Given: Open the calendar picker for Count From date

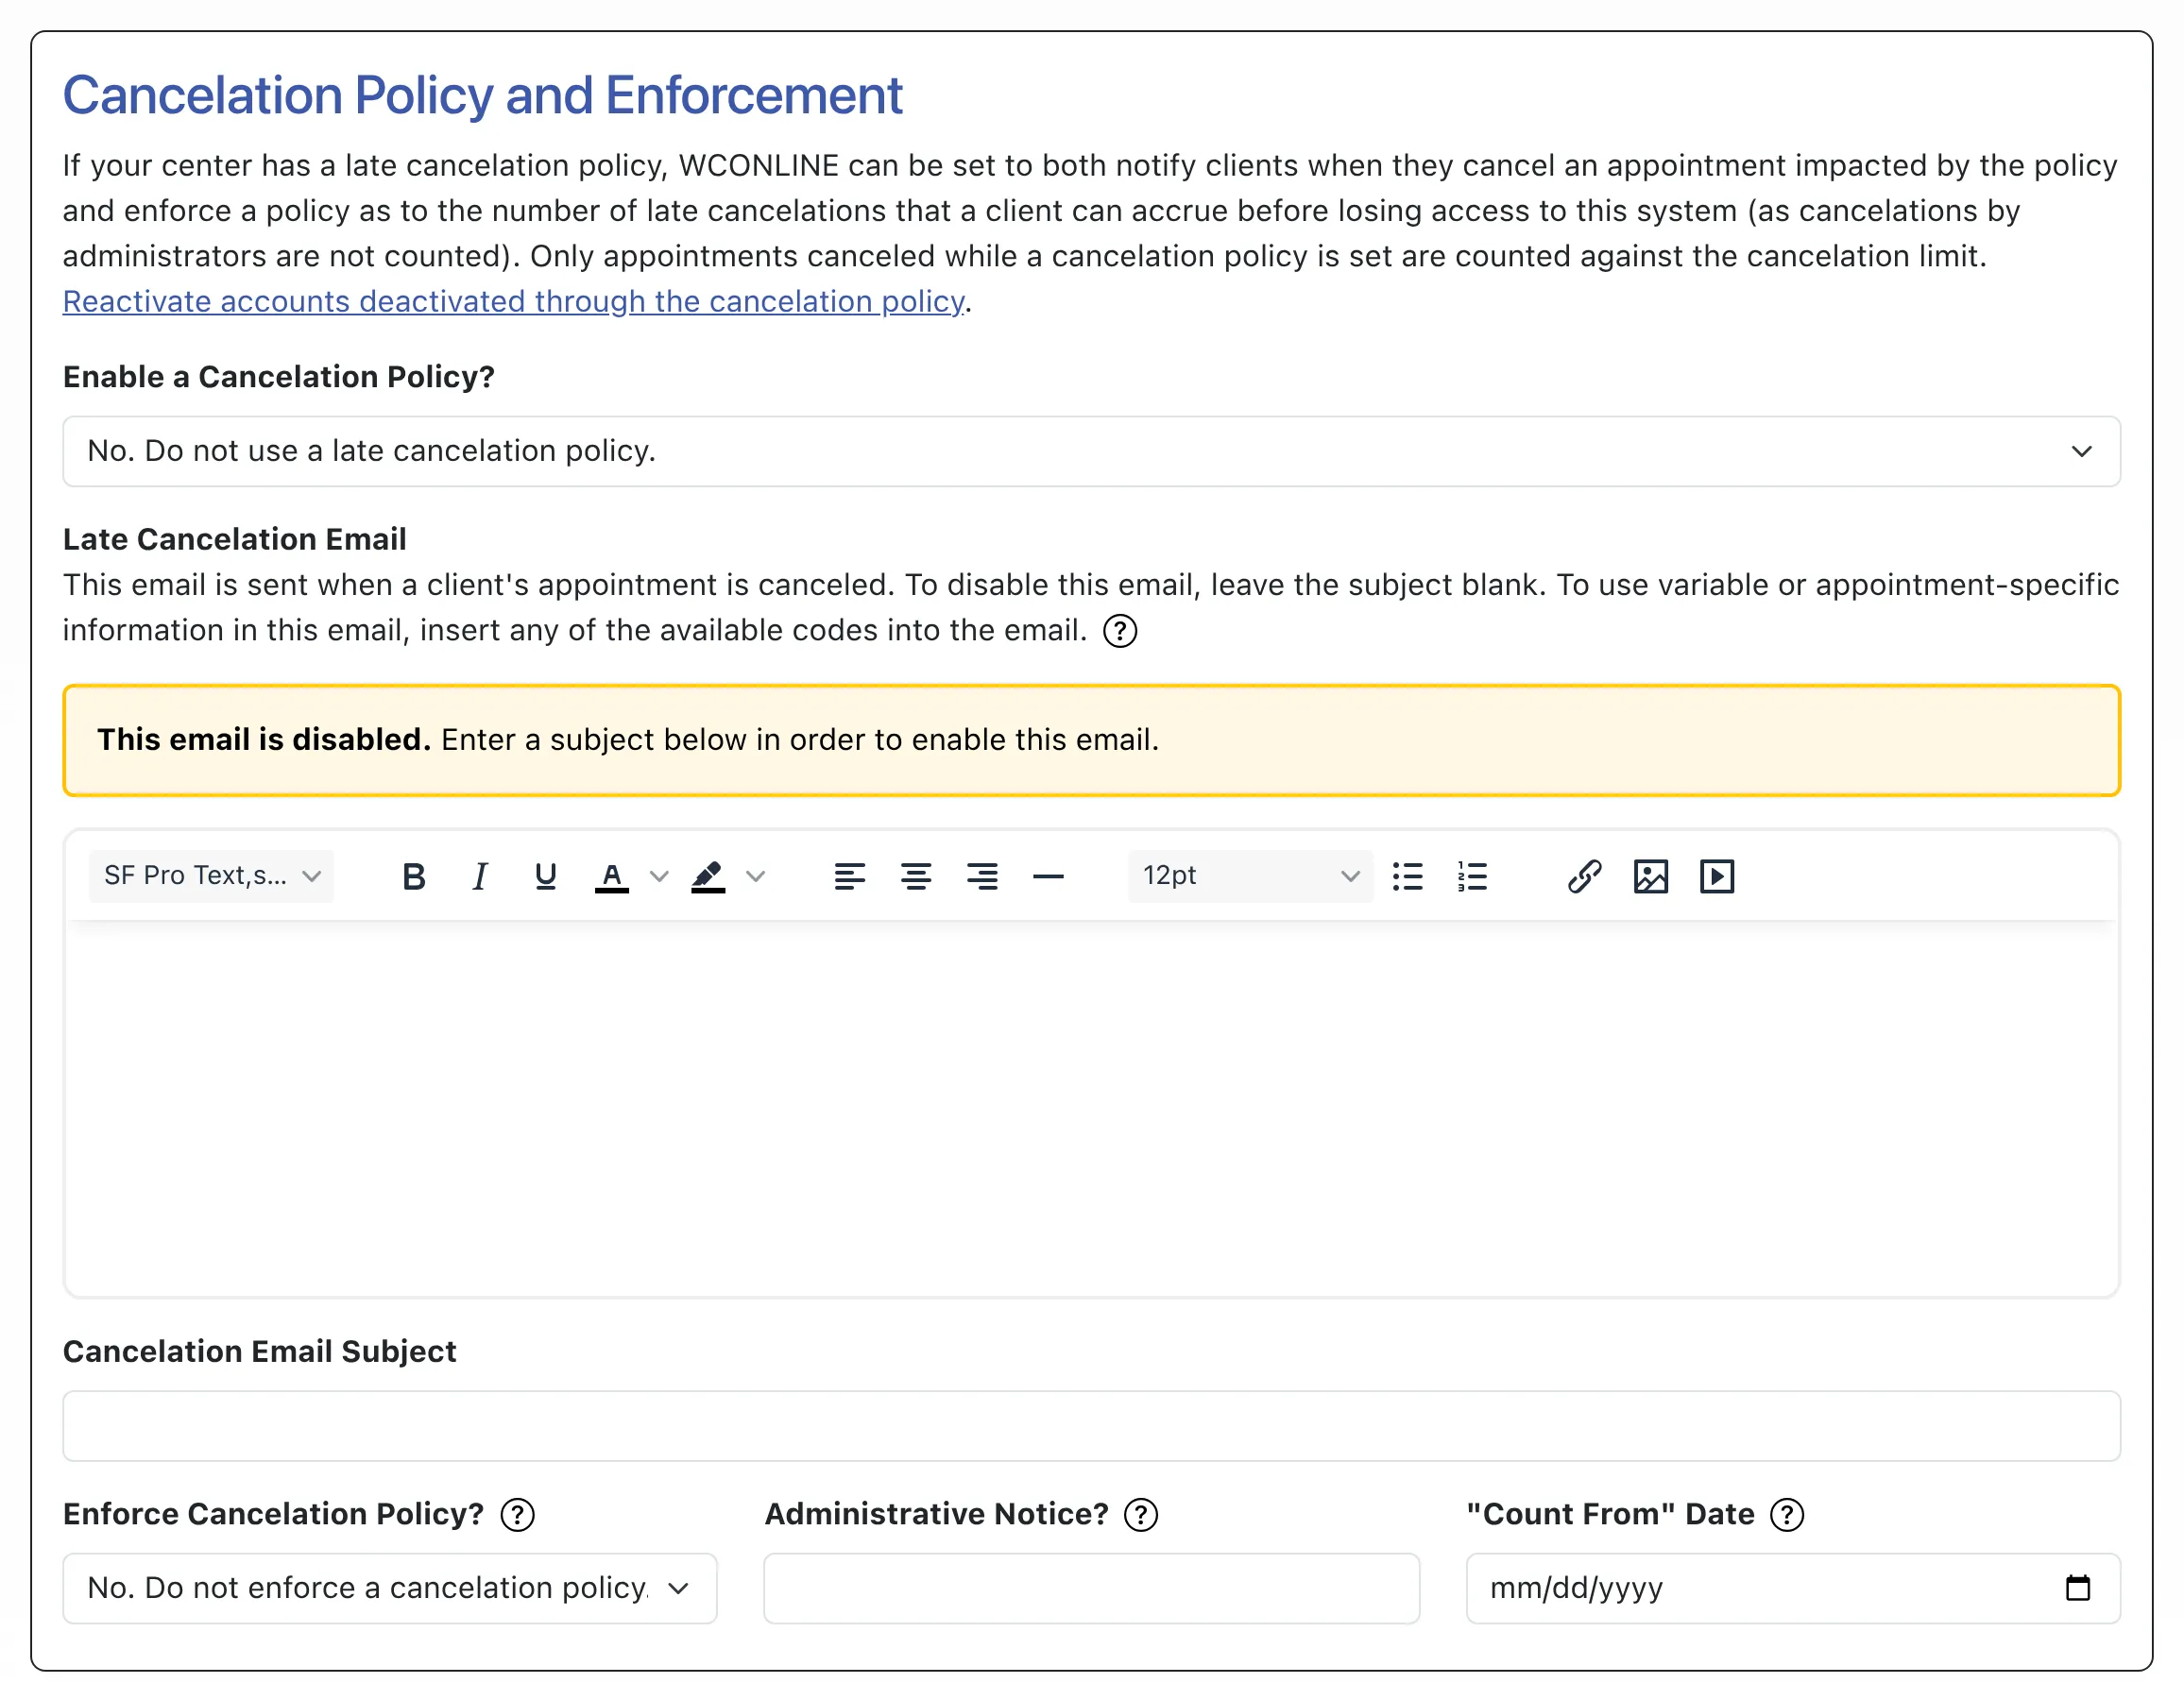Looking at the screenshot, I should [x=2078, y=1587].
